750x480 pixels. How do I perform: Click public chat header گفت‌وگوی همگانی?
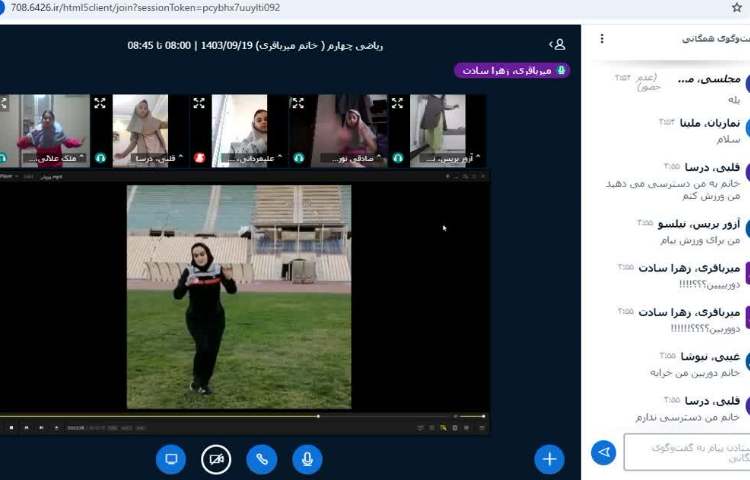point(716,39)
